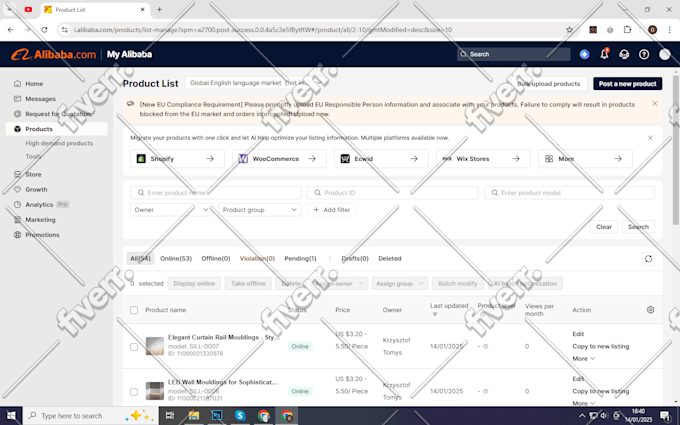Tick the select-all products checkbox
This screenshot has width=680, height=425.
pyautogui.click(x=134, y=310)
